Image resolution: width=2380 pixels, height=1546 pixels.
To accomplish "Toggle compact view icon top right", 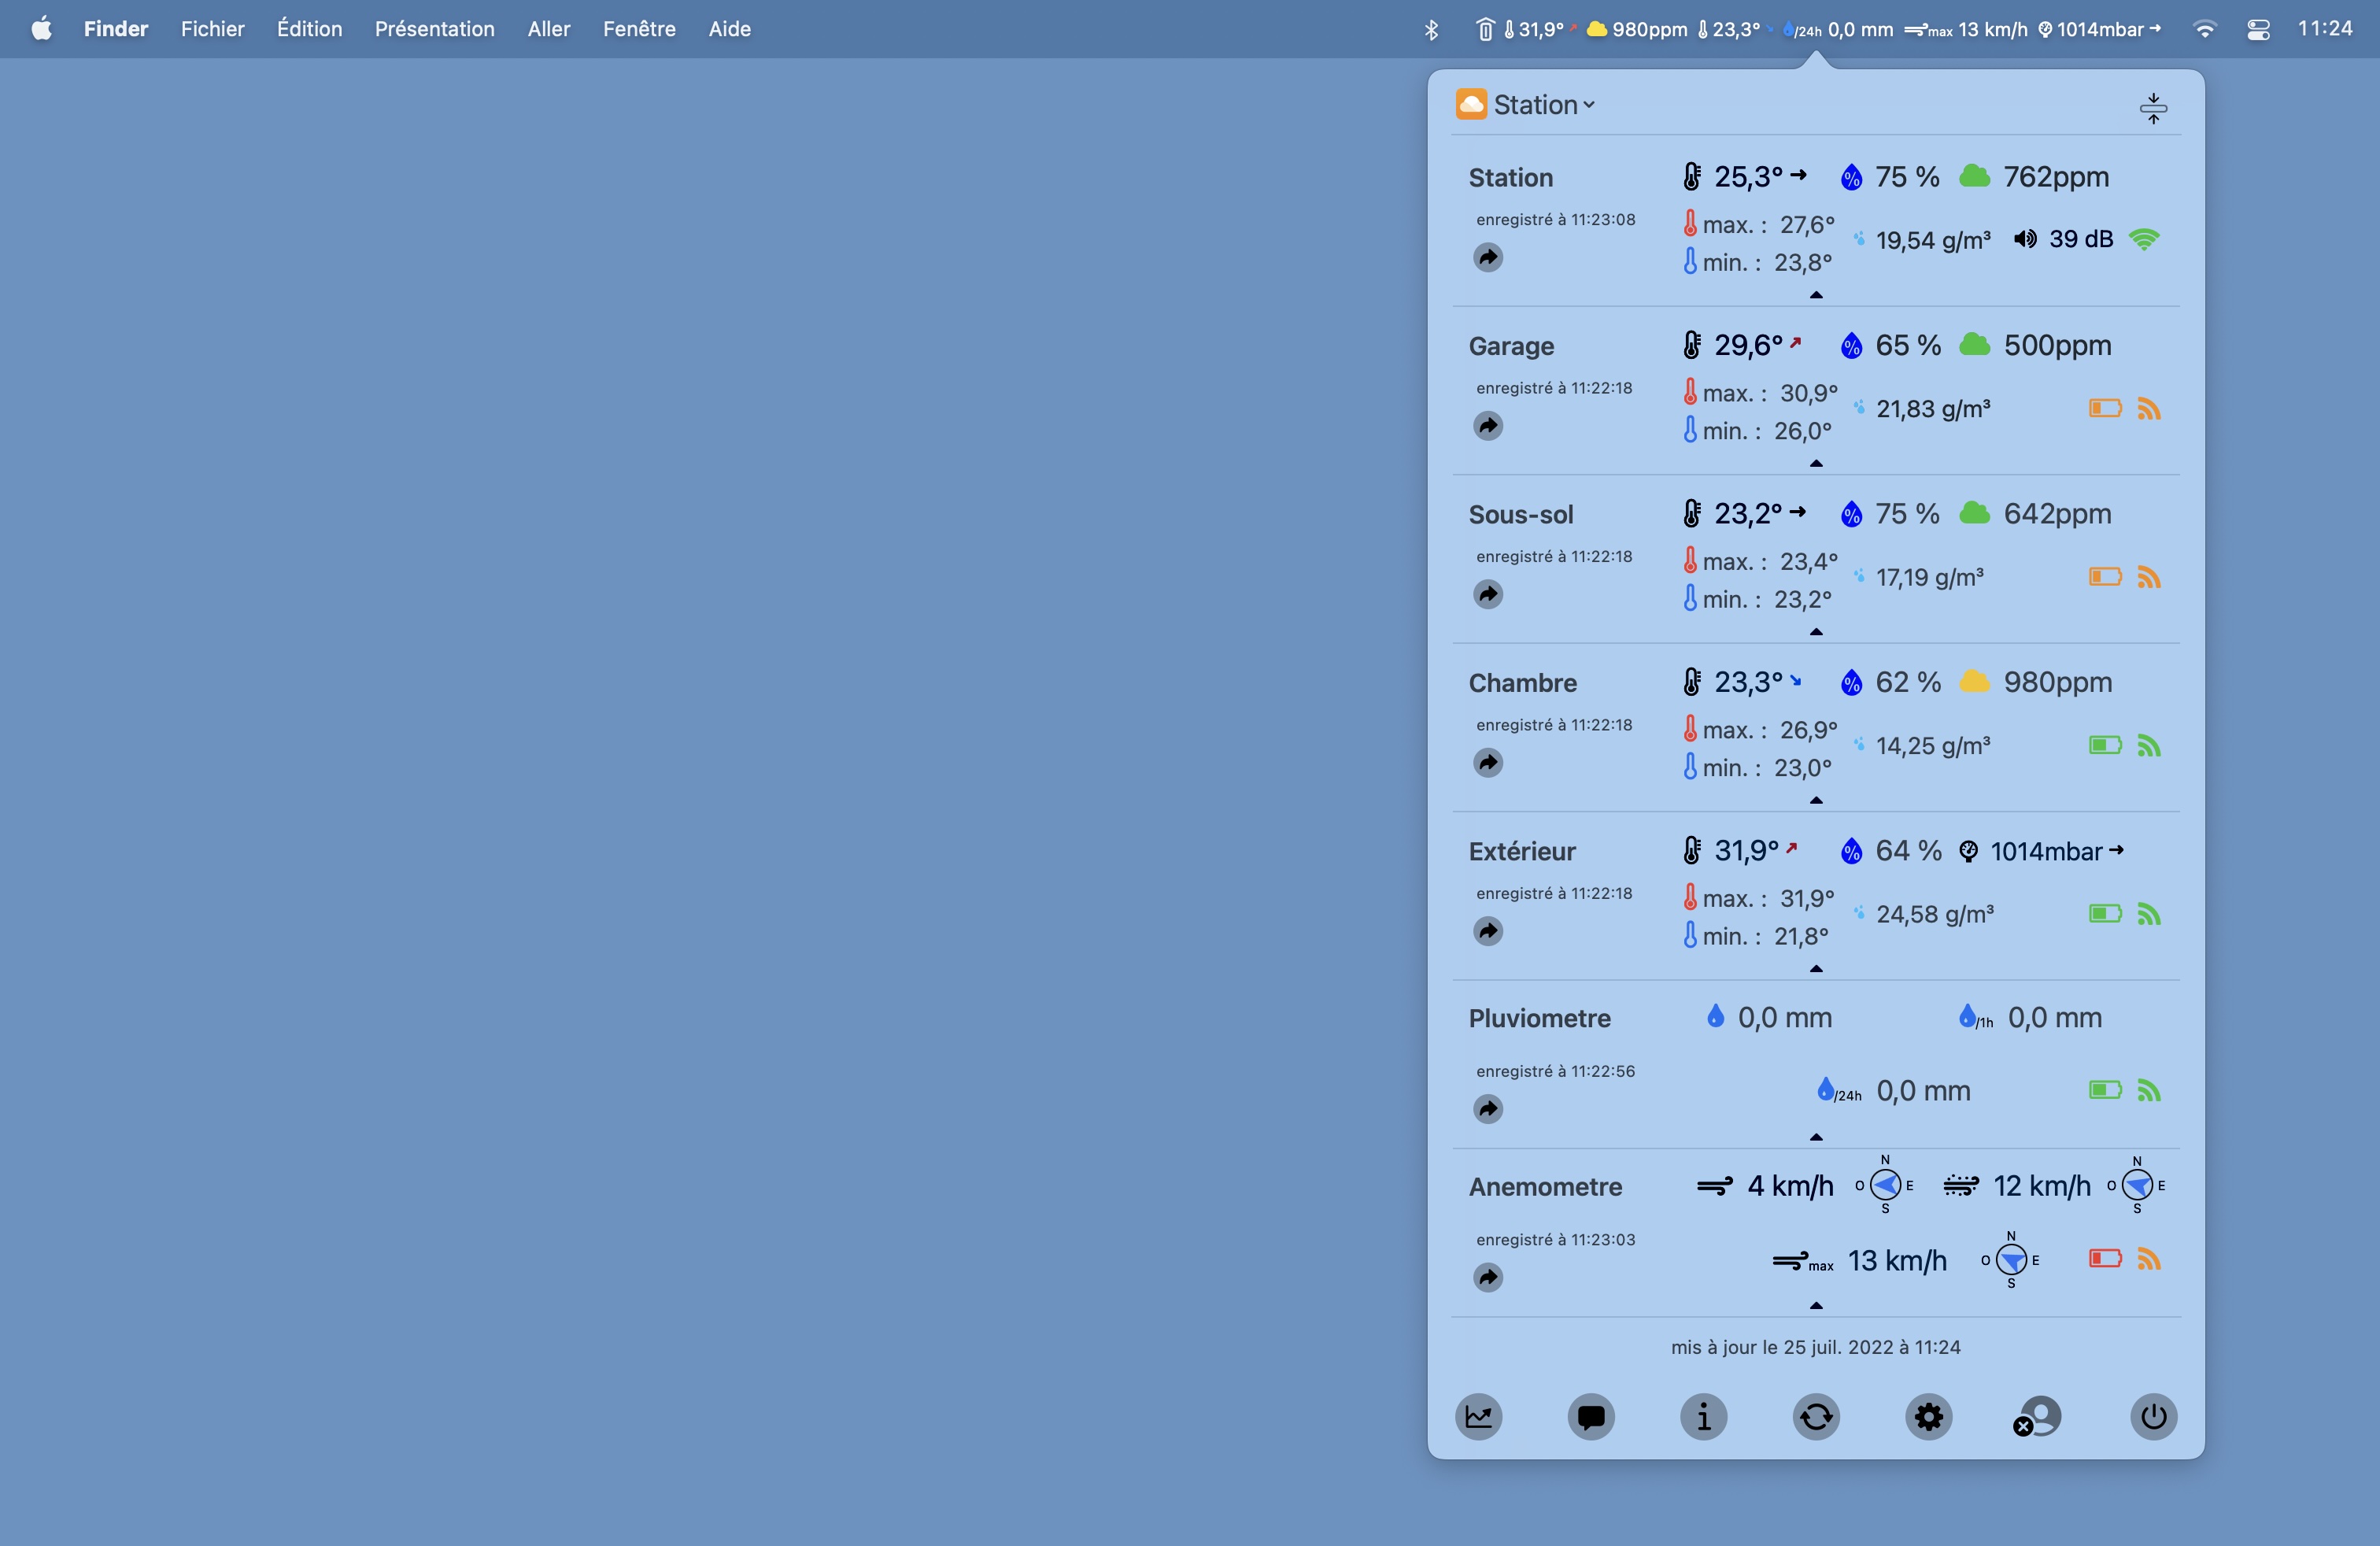I will [2153, 108].
